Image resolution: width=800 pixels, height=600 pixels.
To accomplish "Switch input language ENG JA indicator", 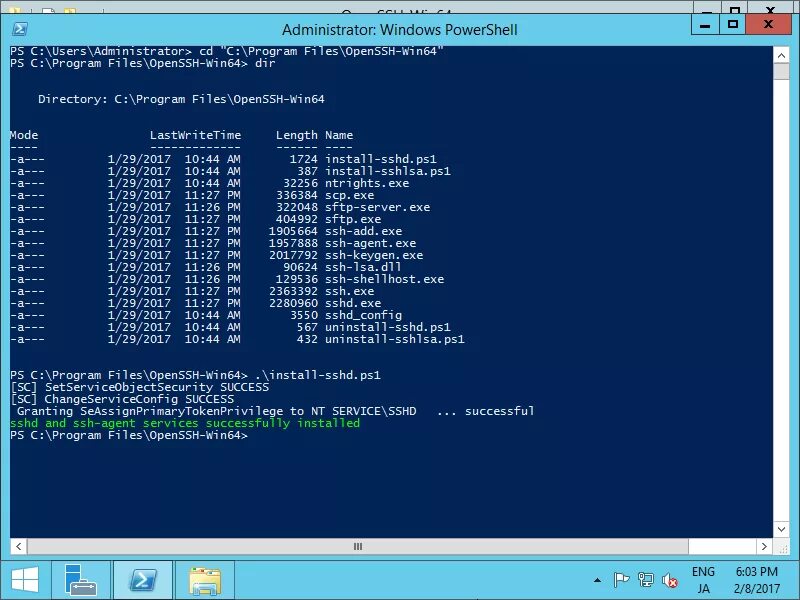I will 703,580.
